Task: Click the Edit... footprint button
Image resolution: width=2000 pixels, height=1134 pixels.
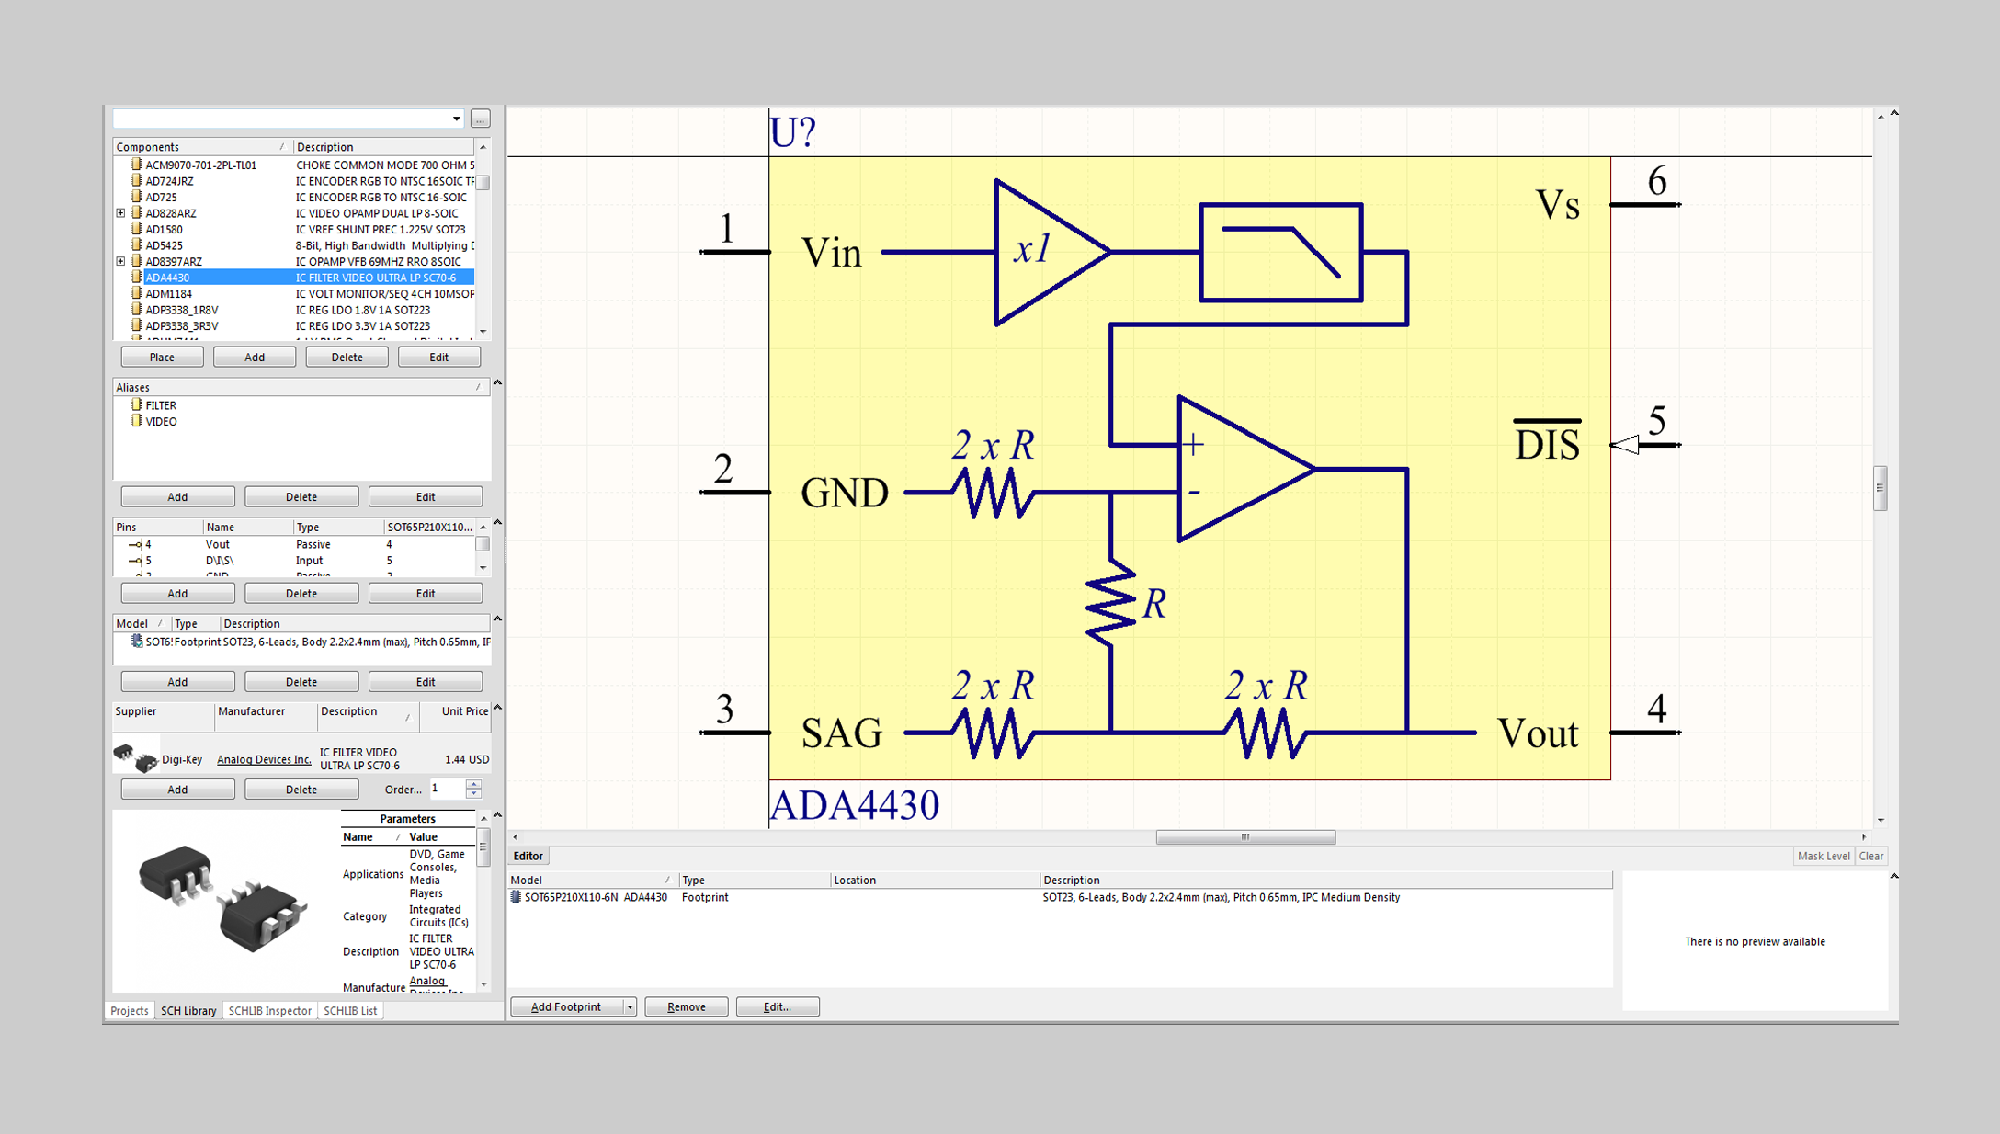Action: point(777,1007)
